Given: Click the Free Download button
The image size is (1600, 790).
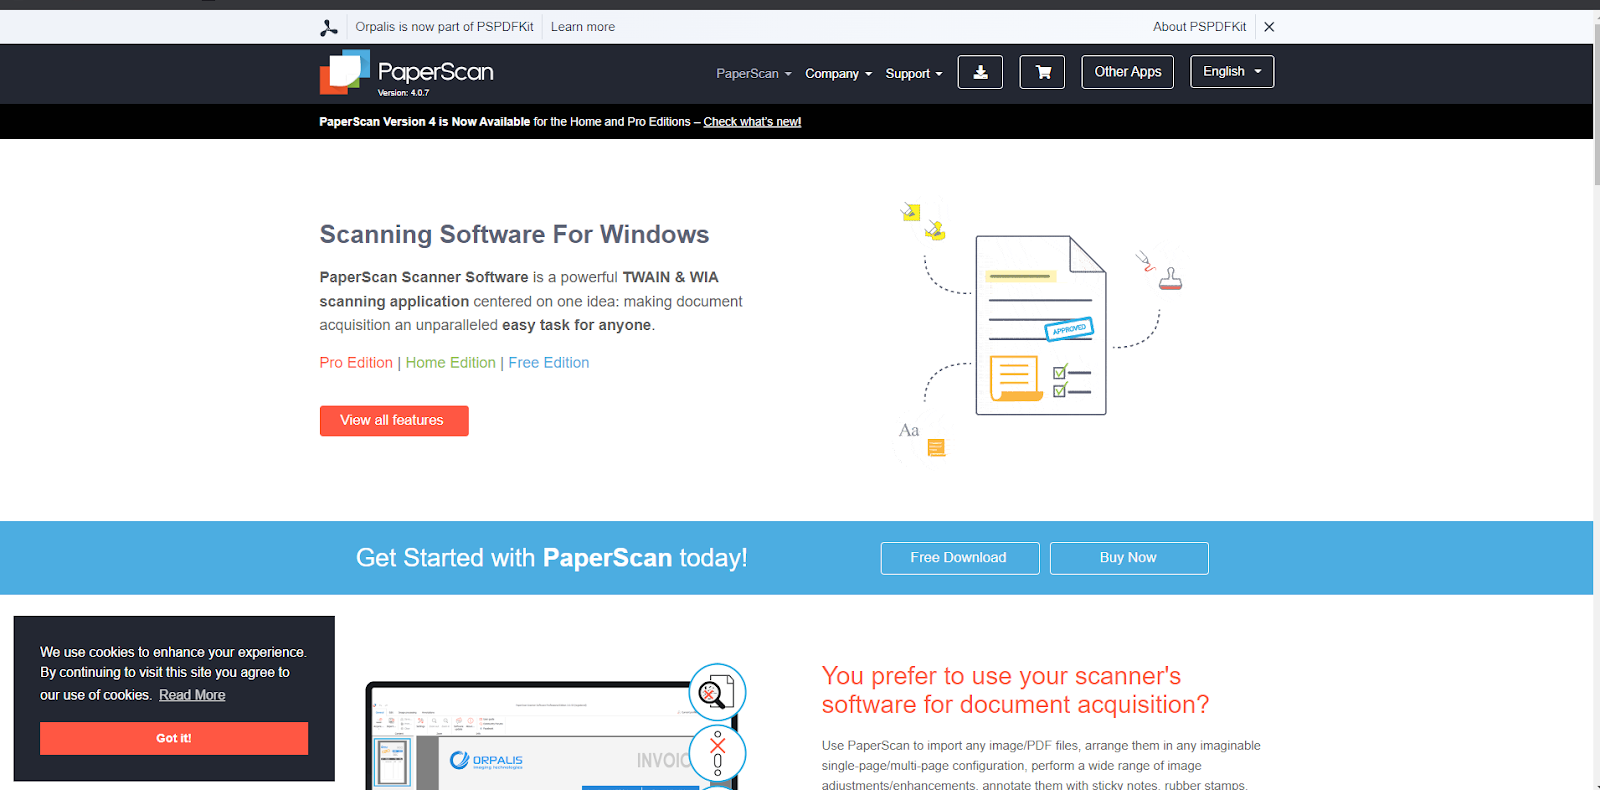Looking at the screenshot, I should point(960,558).
